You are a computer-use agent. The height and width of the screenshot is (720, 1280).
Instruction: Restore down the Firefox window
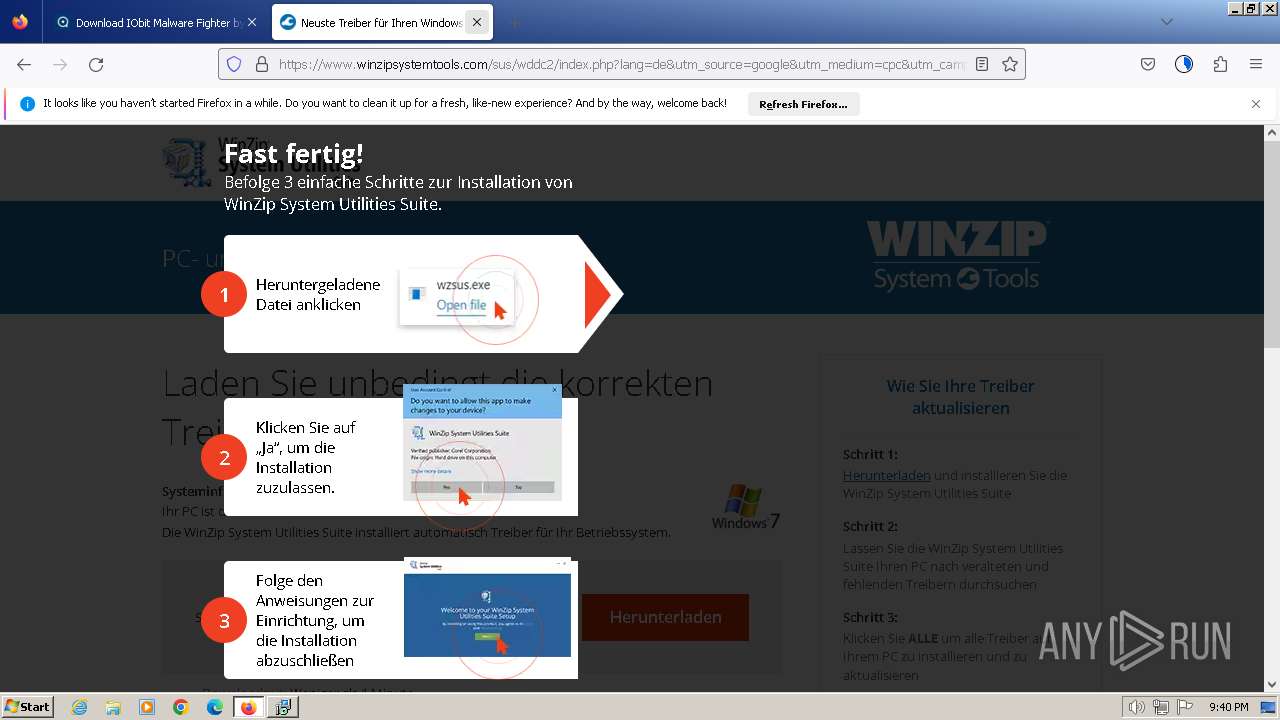tap(1251, 8)
